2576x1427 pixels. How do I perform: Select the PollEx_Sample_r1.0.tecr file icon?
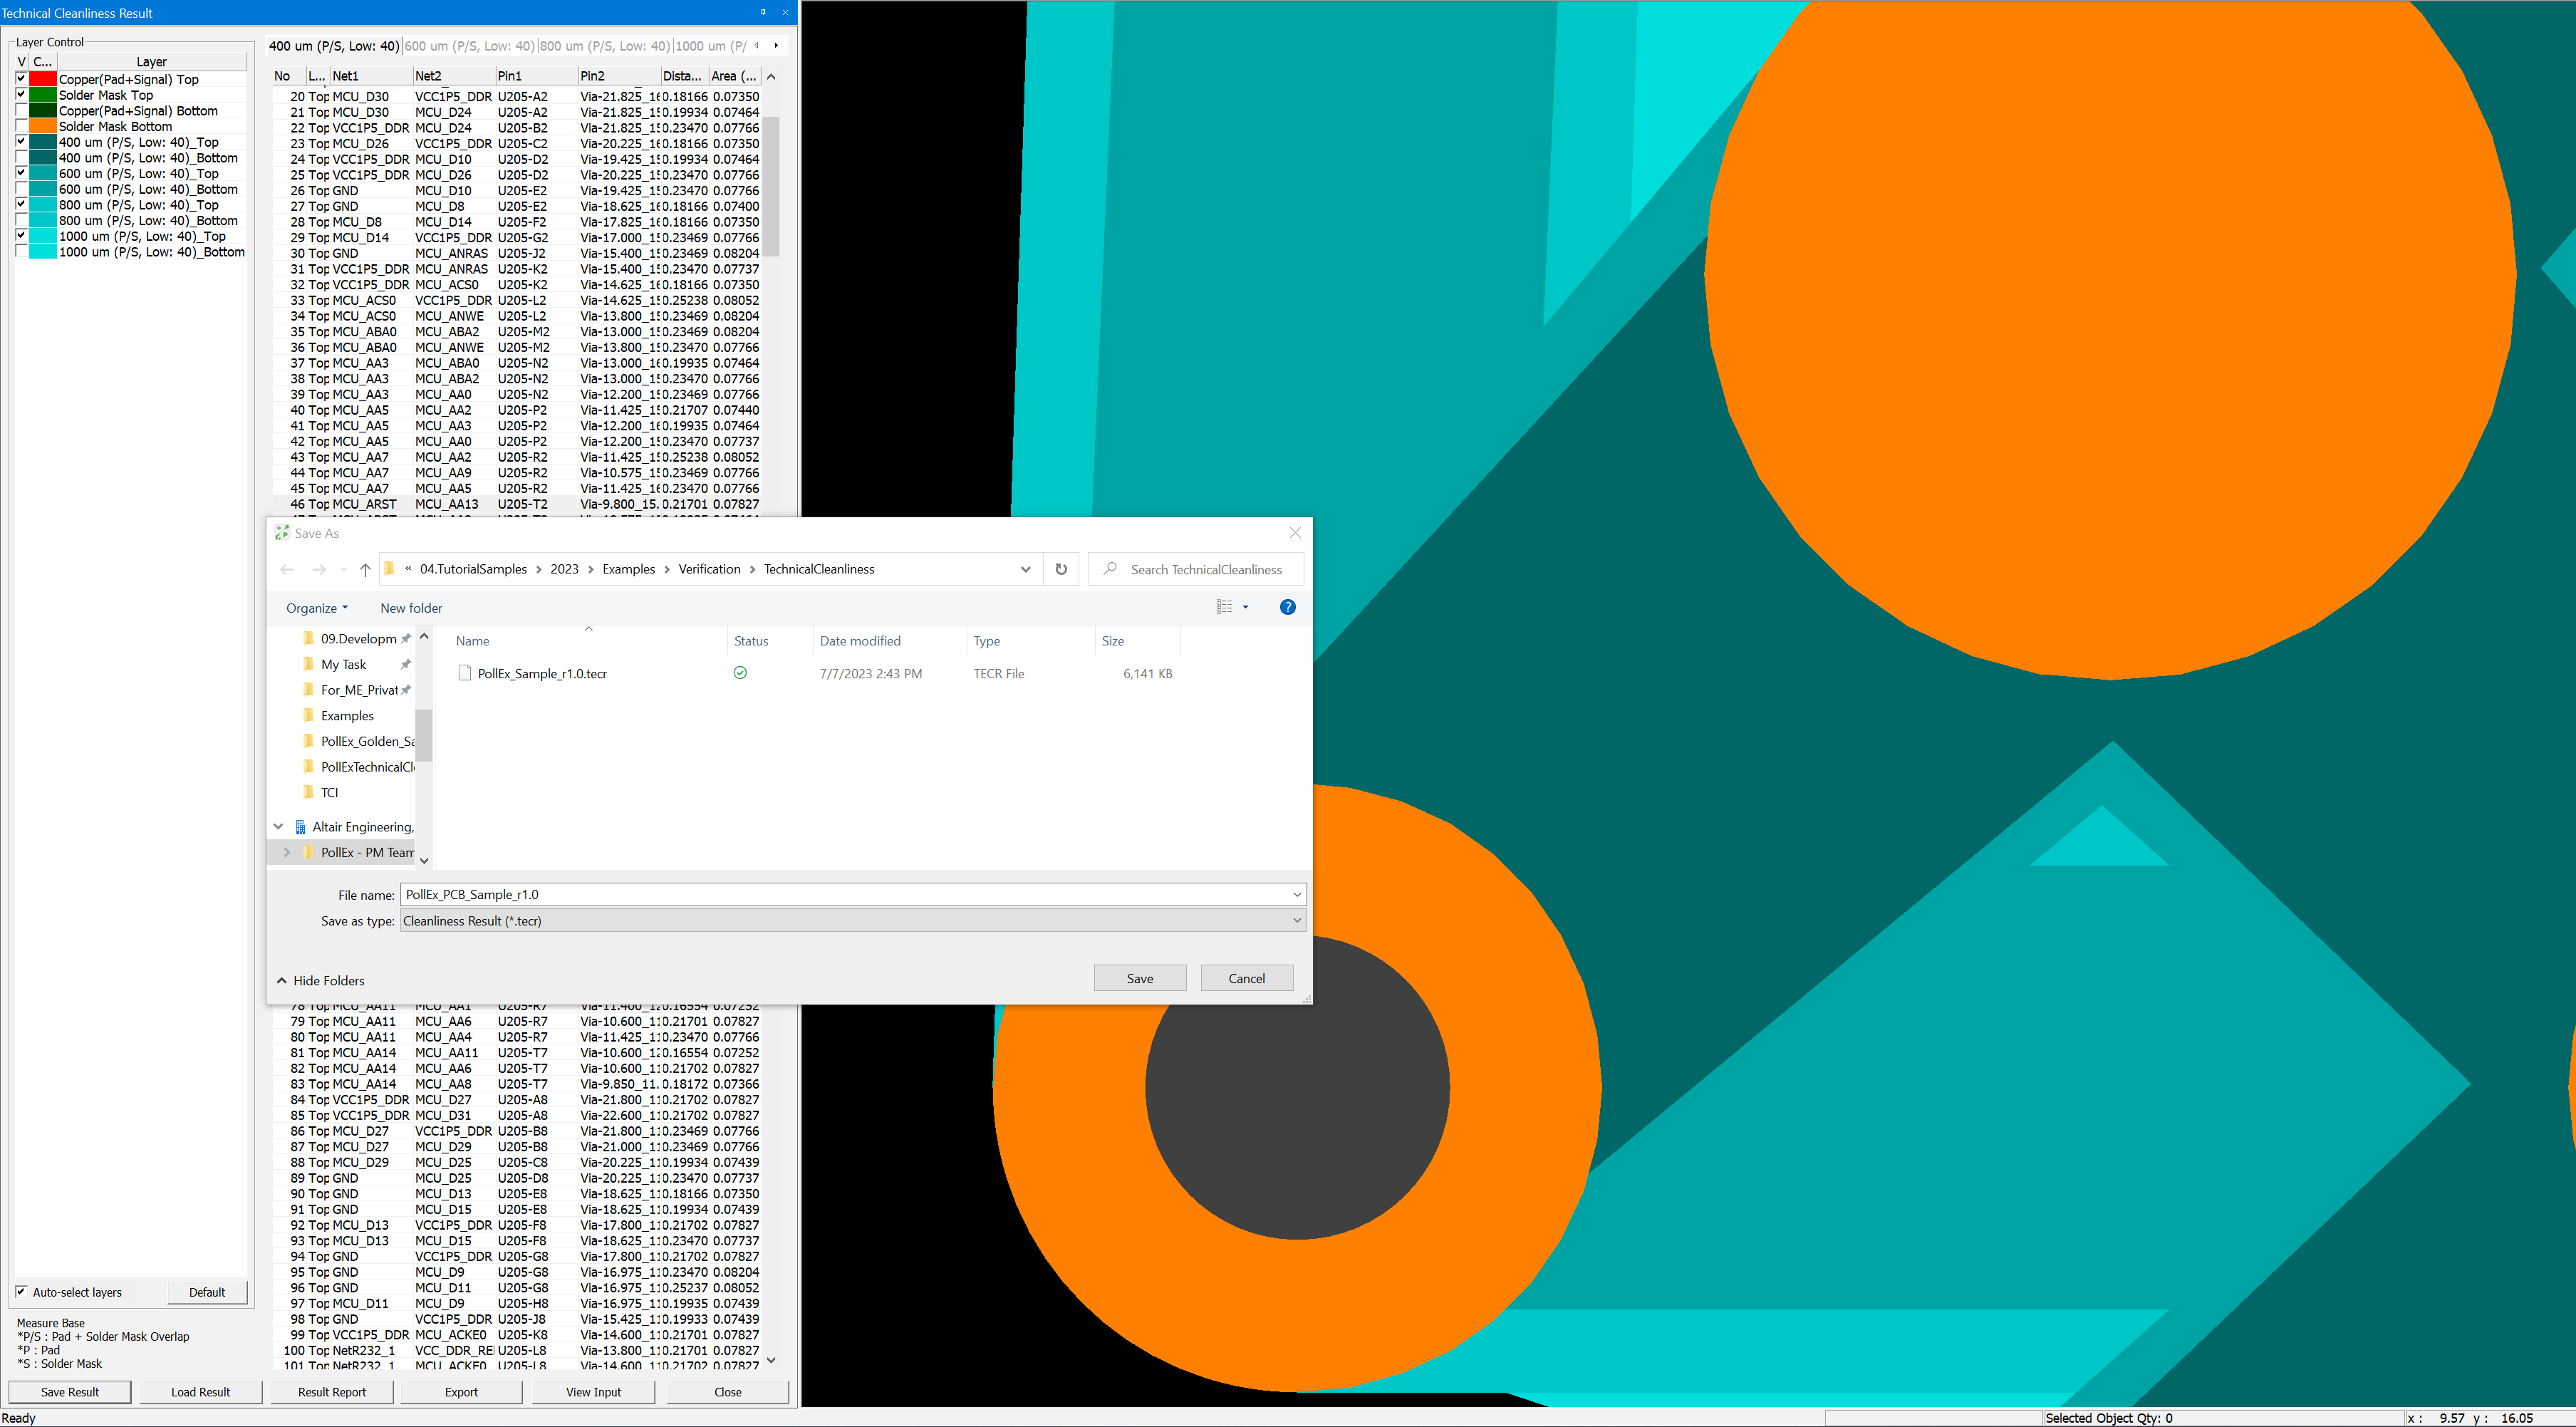pos(464,673)
